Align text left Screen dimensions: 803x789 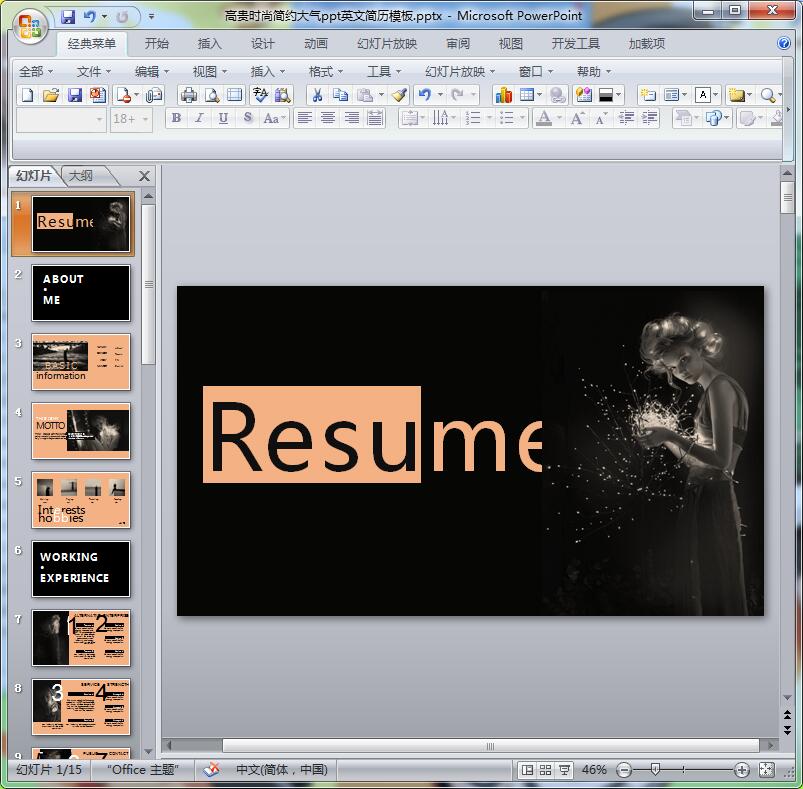(305, 119)
